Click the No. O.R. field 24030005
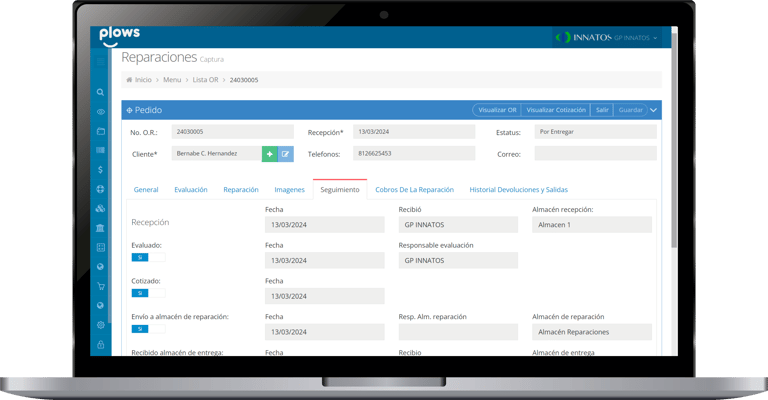 click(233, 132)
